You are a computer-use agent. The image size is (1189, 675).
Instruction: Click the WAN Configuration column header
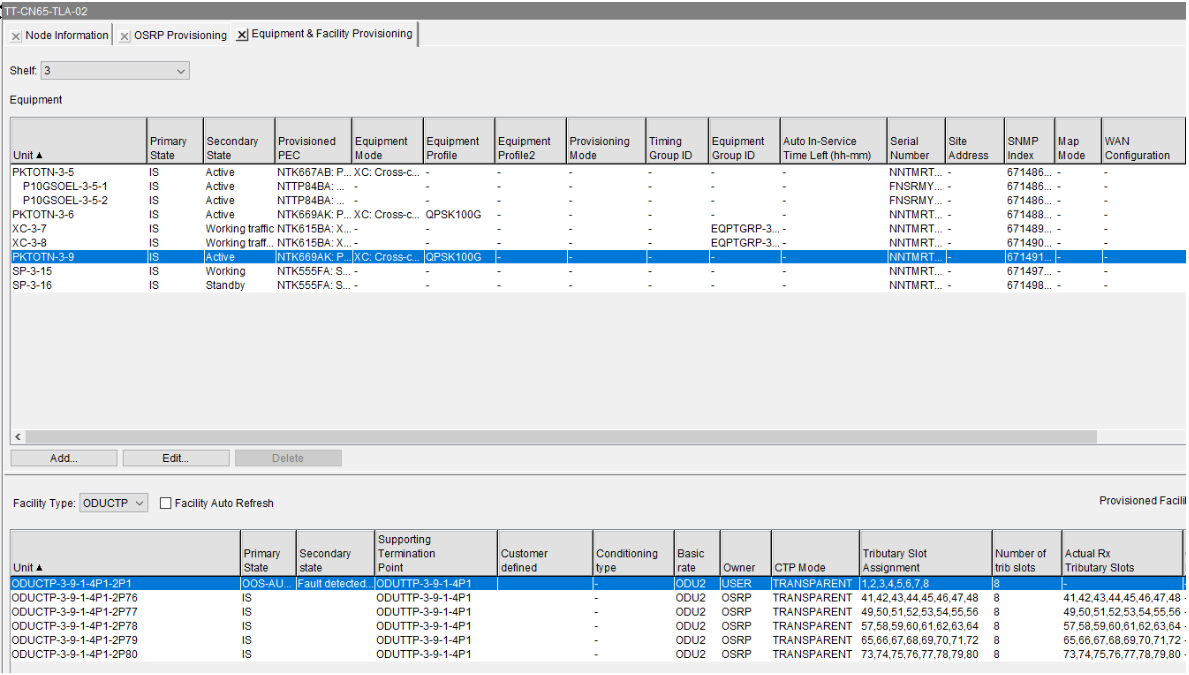pyautogui.click(x=1144, y=141)
